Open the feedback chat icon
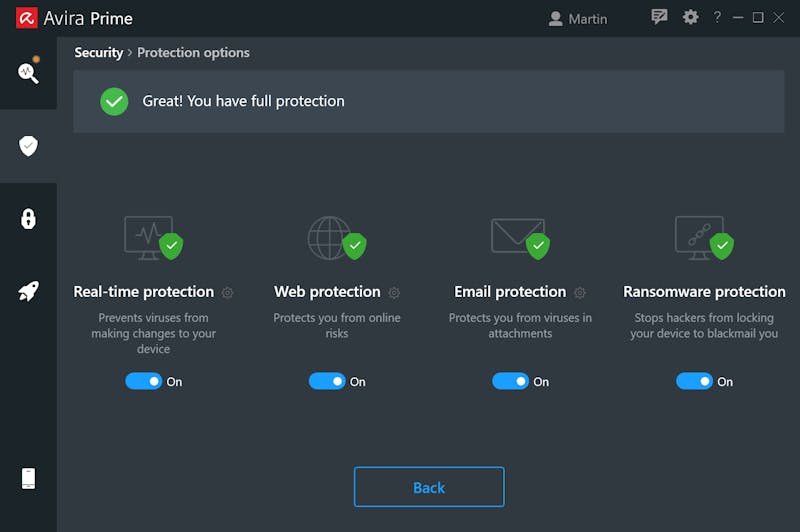 click(659, 17)
